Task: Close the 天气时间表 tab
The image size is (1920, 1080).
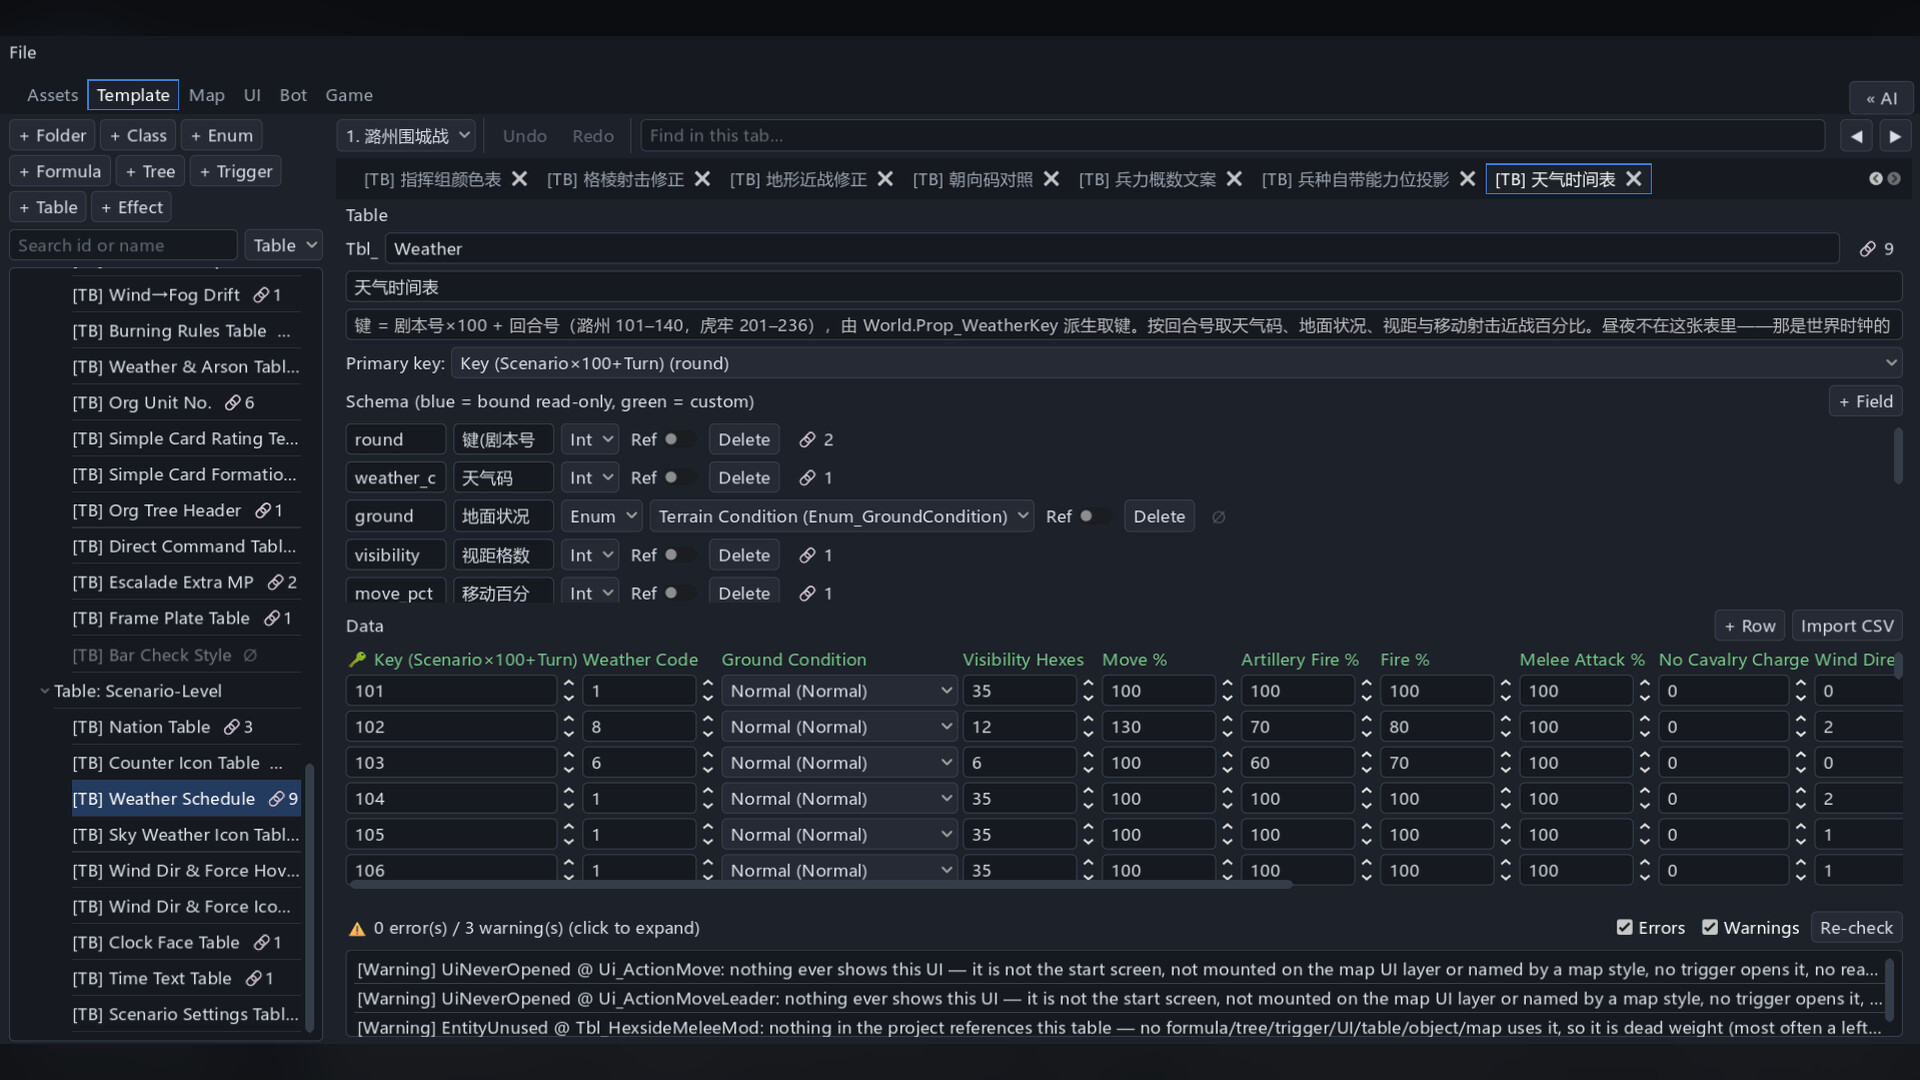Action: (x=1633, y=179)
